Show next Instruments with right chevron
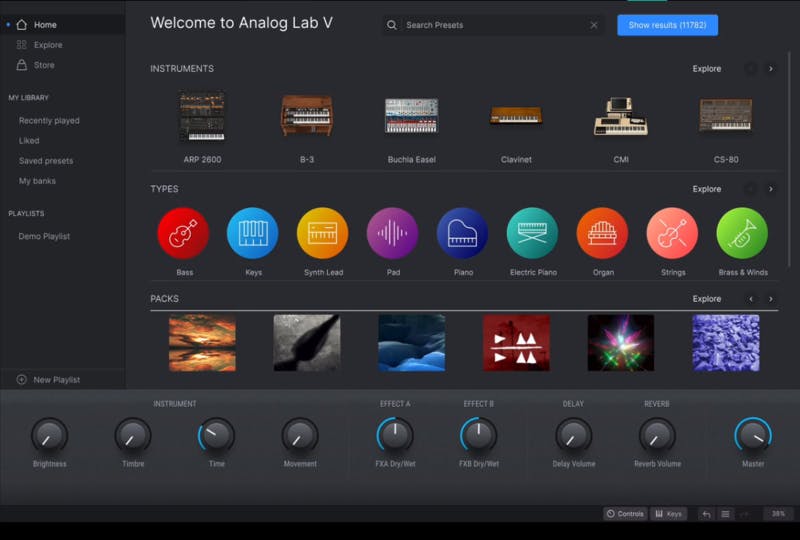The width and height of the screenshot is (800, 540). [770, 68]
